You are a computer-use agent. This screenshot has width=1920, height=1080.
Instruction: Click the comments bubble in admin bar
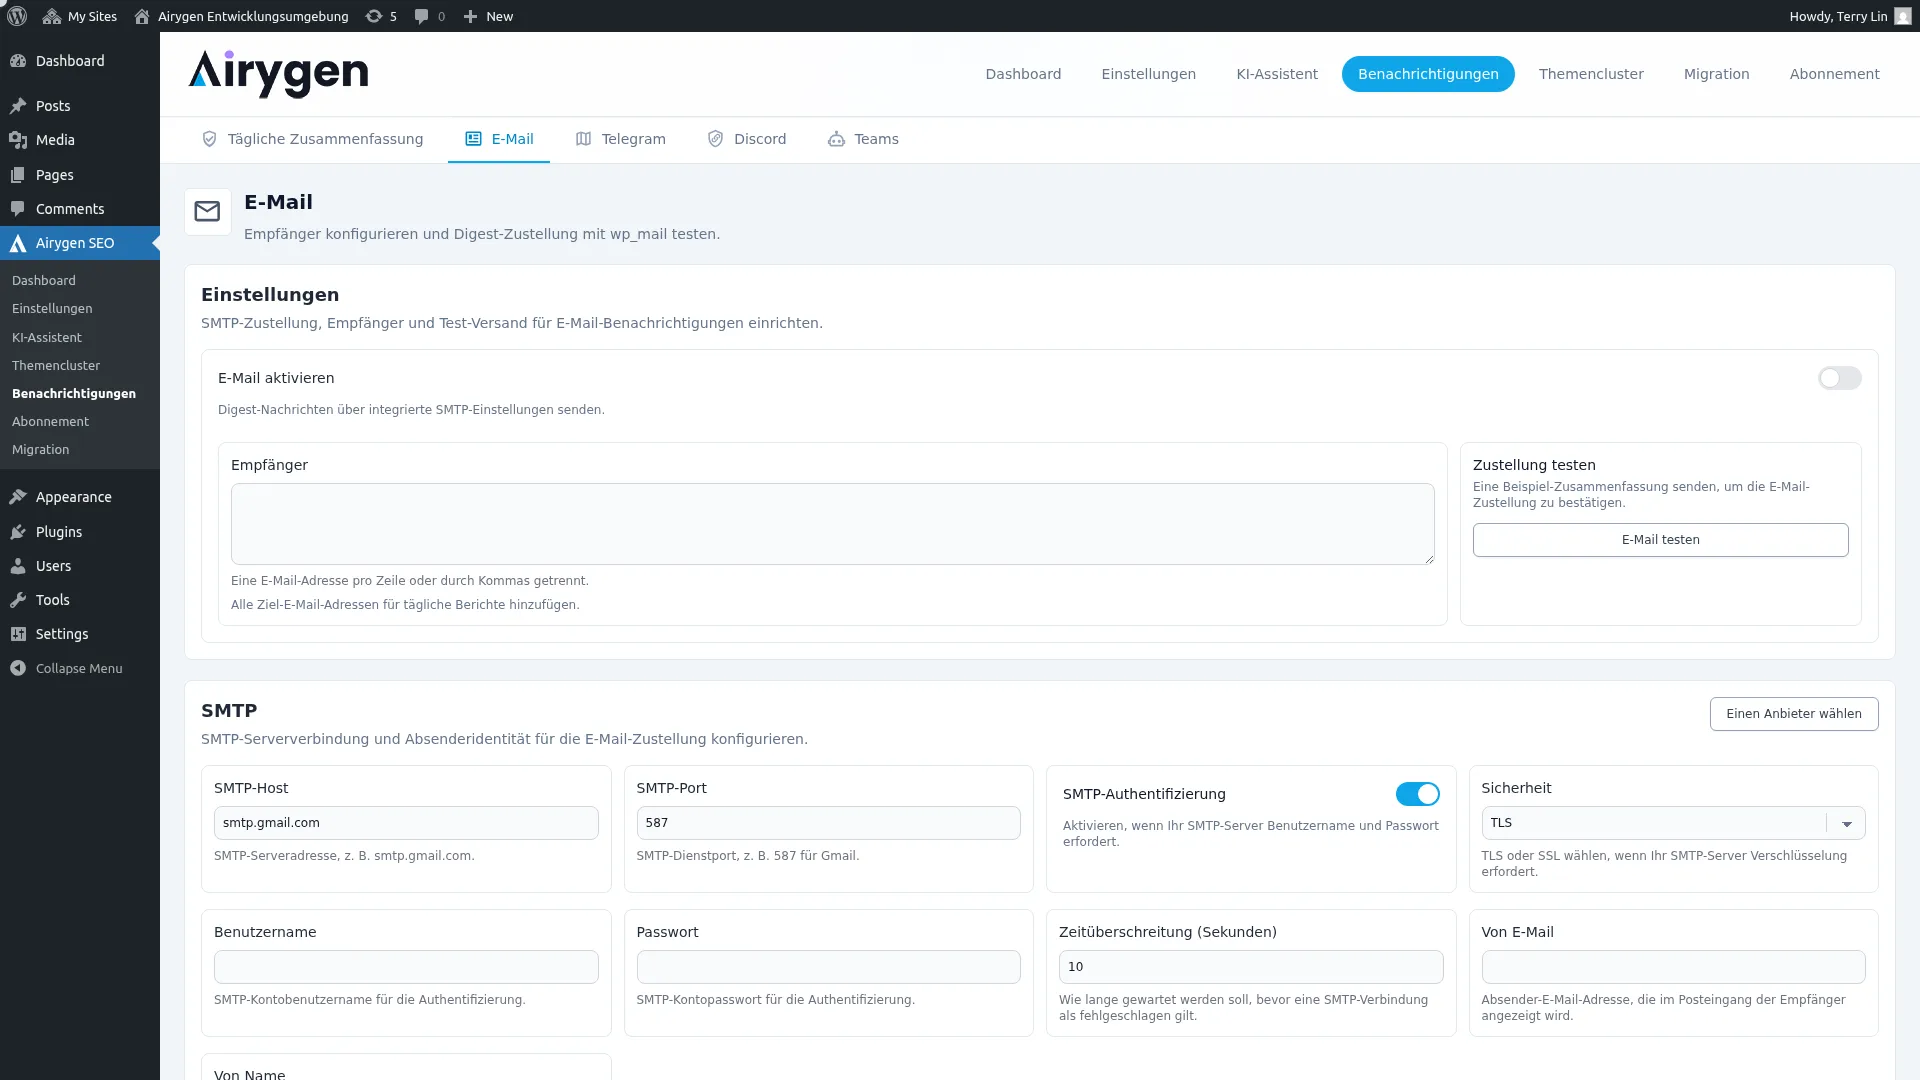(x=422, y=16)
